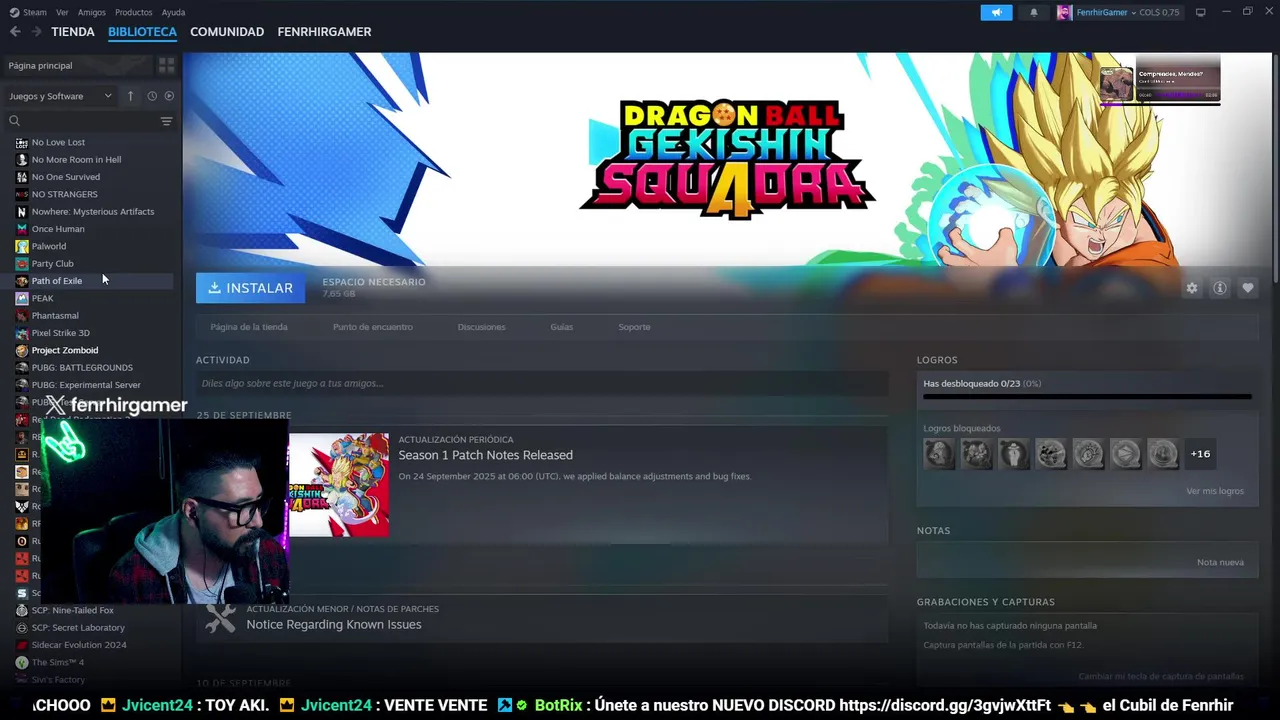The height and width of the screenshot is (720, 1280).
Task: Open the advanced filter sliders icon
Action: click(166, 121)
